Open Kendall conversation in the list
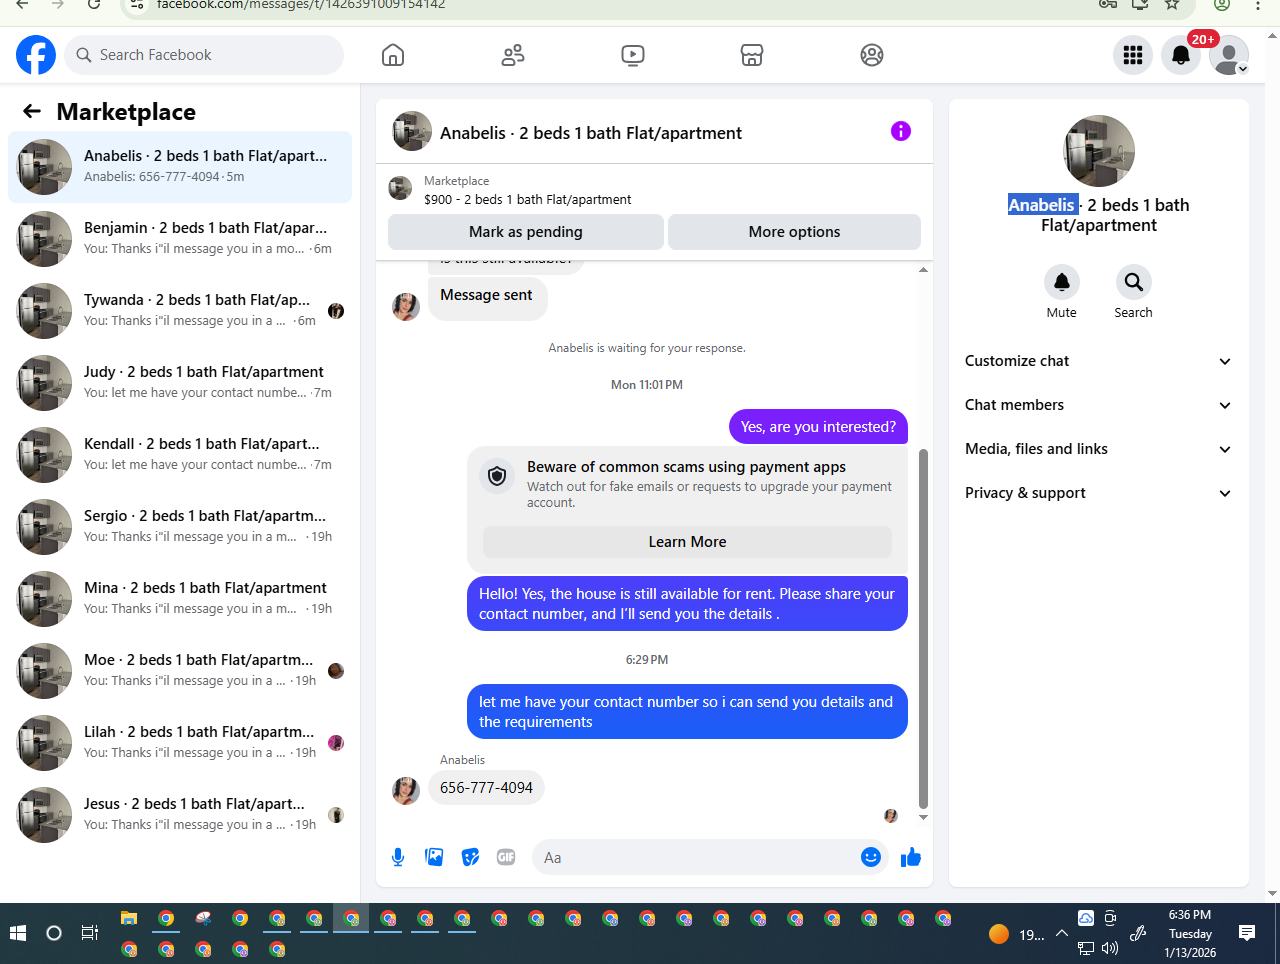The image size is (1280, 964). (180, 455)
